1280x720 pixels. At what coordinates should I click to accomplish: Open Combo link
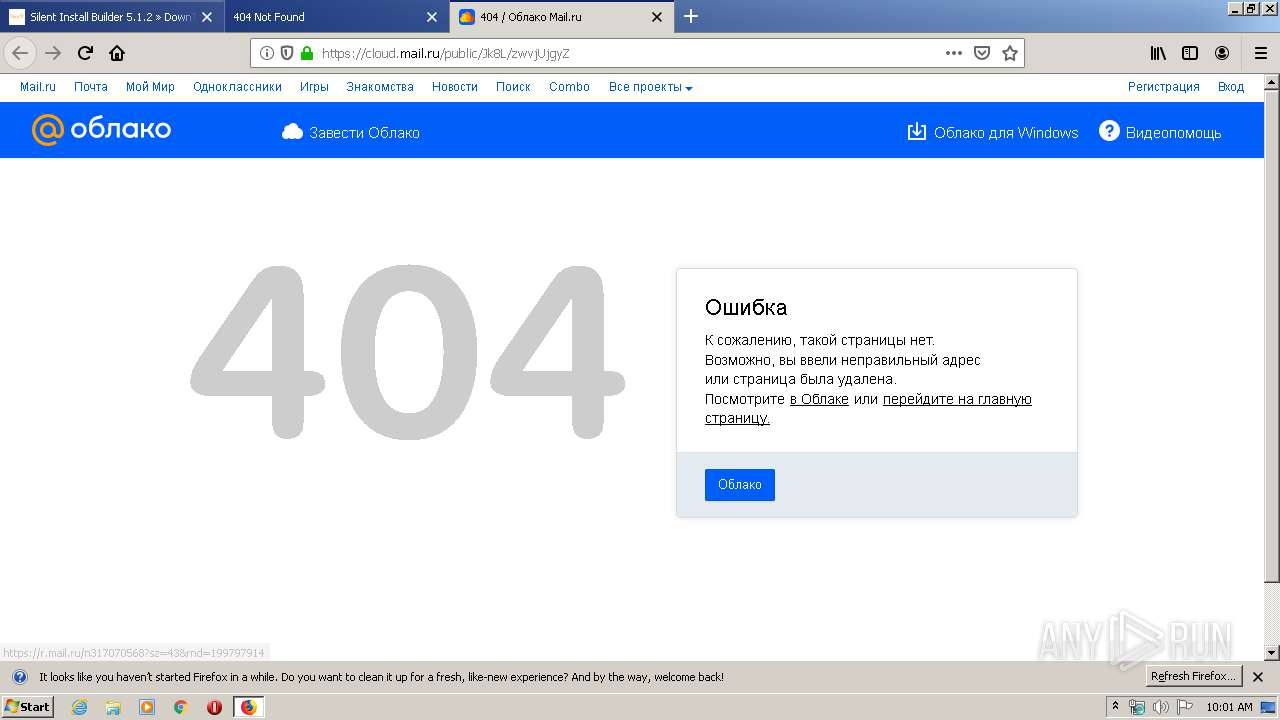[x=569, y=87]
